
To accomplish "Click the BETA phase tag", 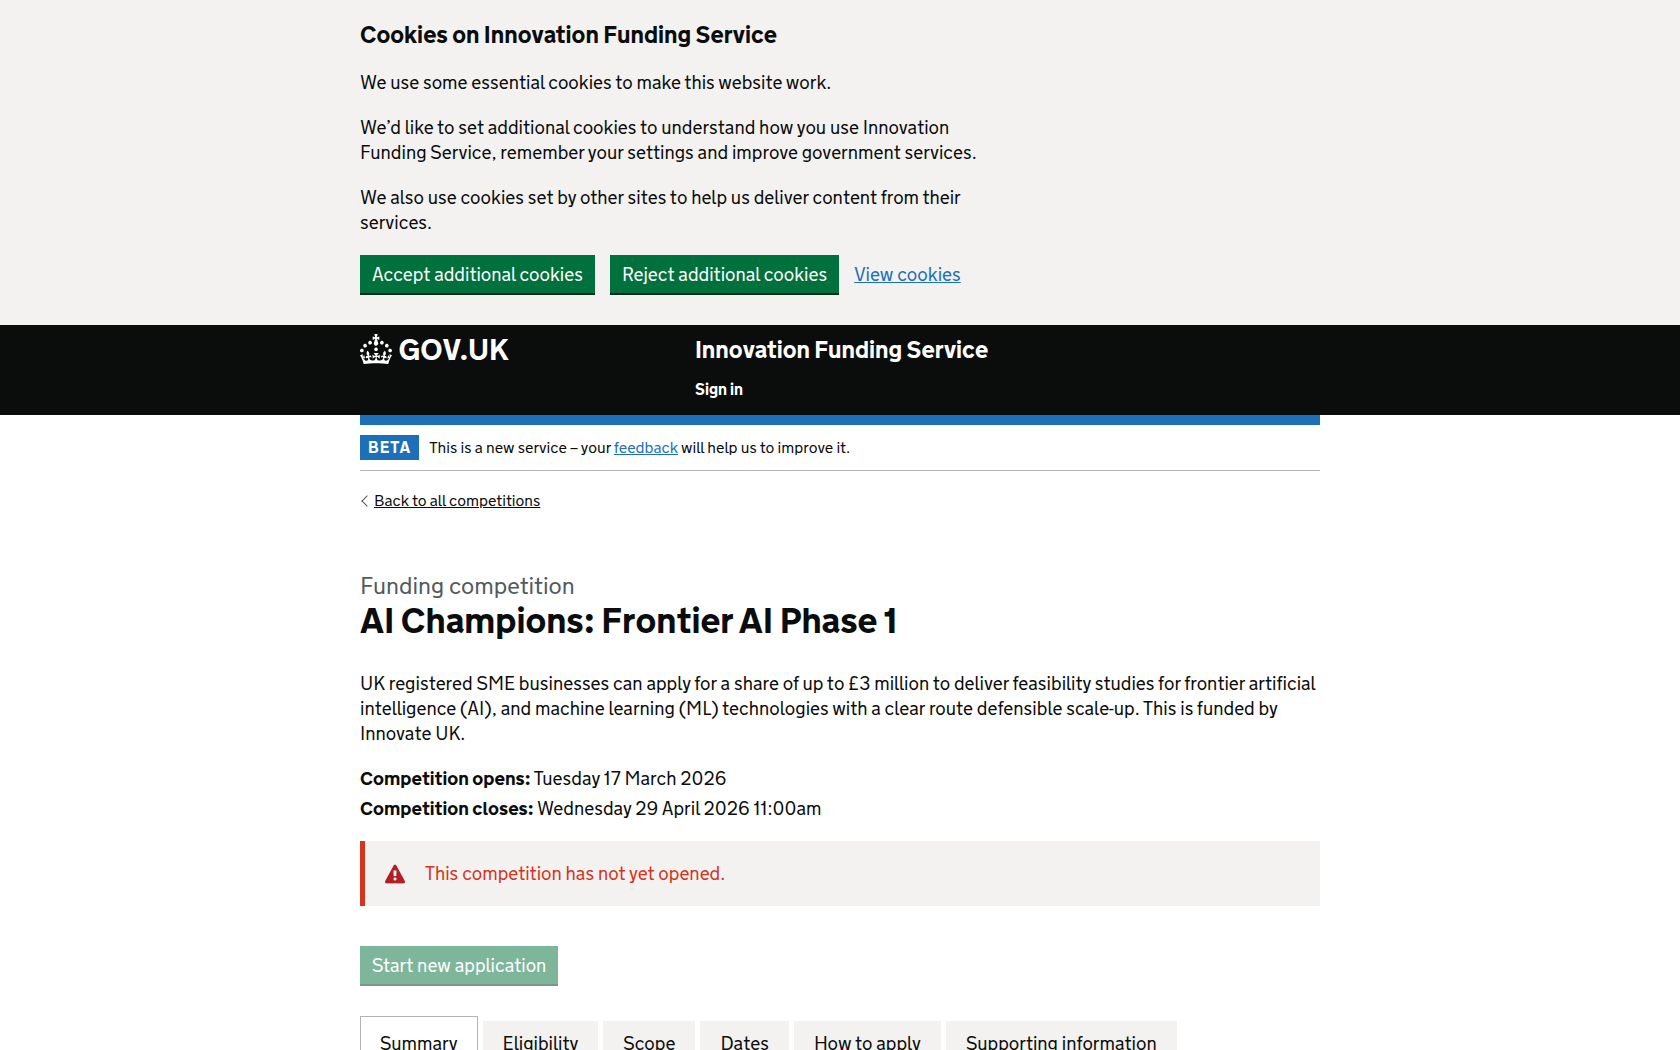I will 389,448.
